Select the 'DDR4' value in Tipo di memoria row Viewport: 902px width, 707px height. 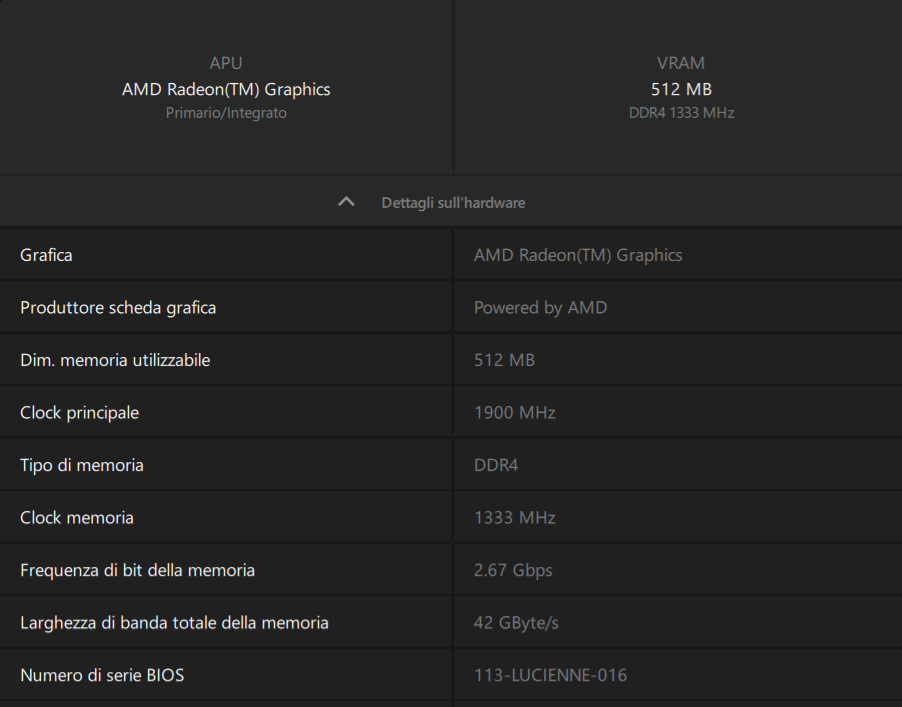click(x=496, y=465)
